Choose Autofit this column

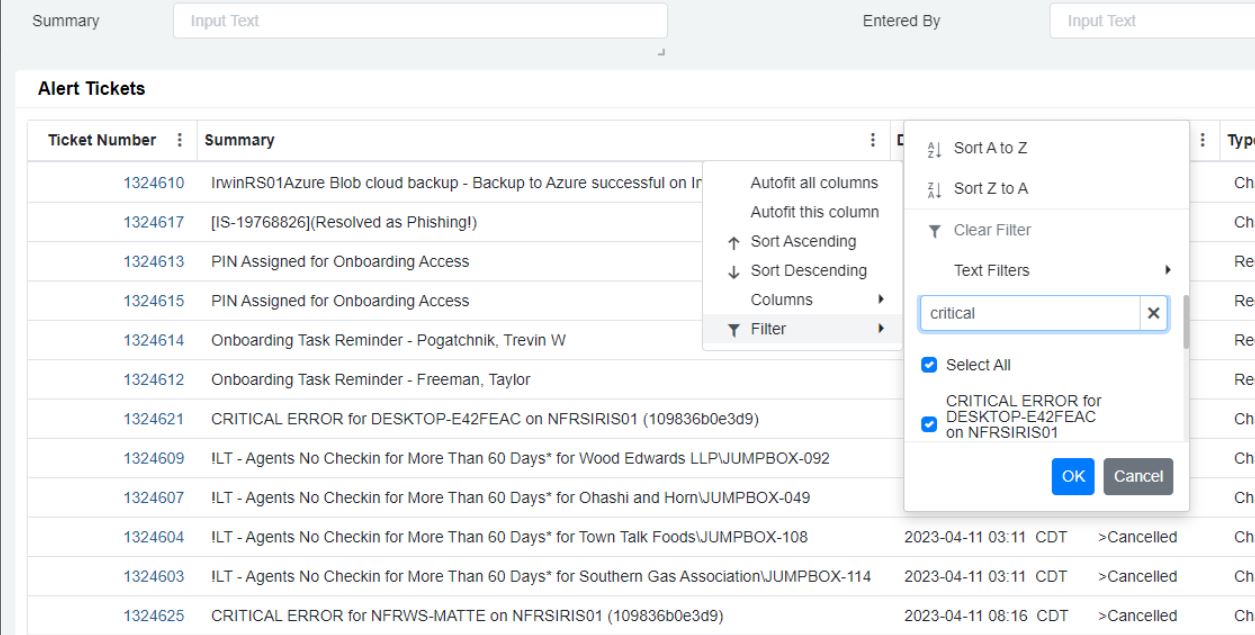pyautogui.click(x=814, y=212)
